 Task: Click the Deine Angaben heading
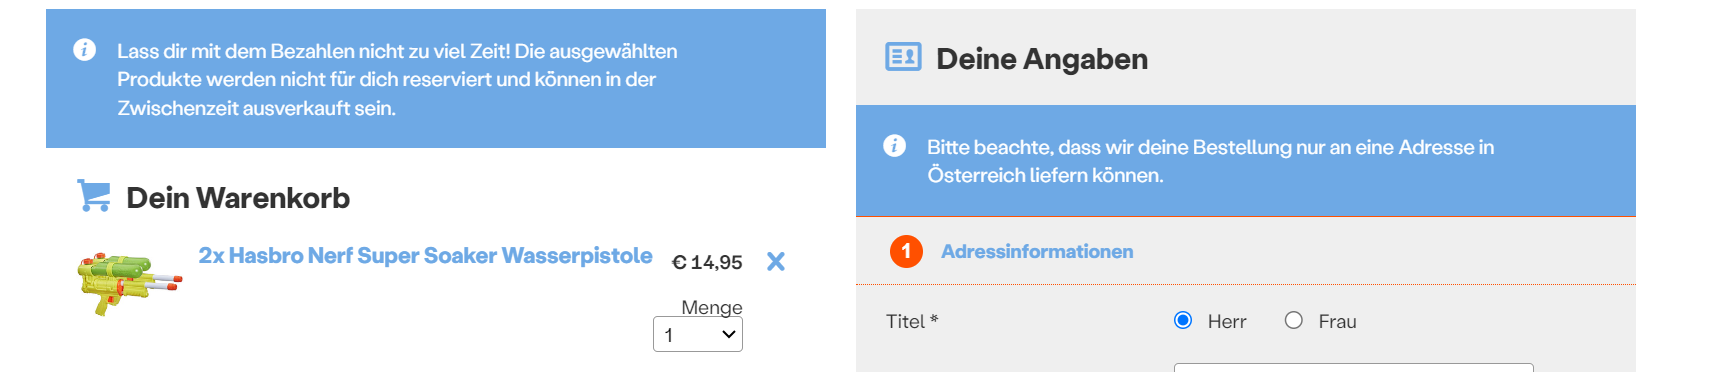(x=1042, y=59)
